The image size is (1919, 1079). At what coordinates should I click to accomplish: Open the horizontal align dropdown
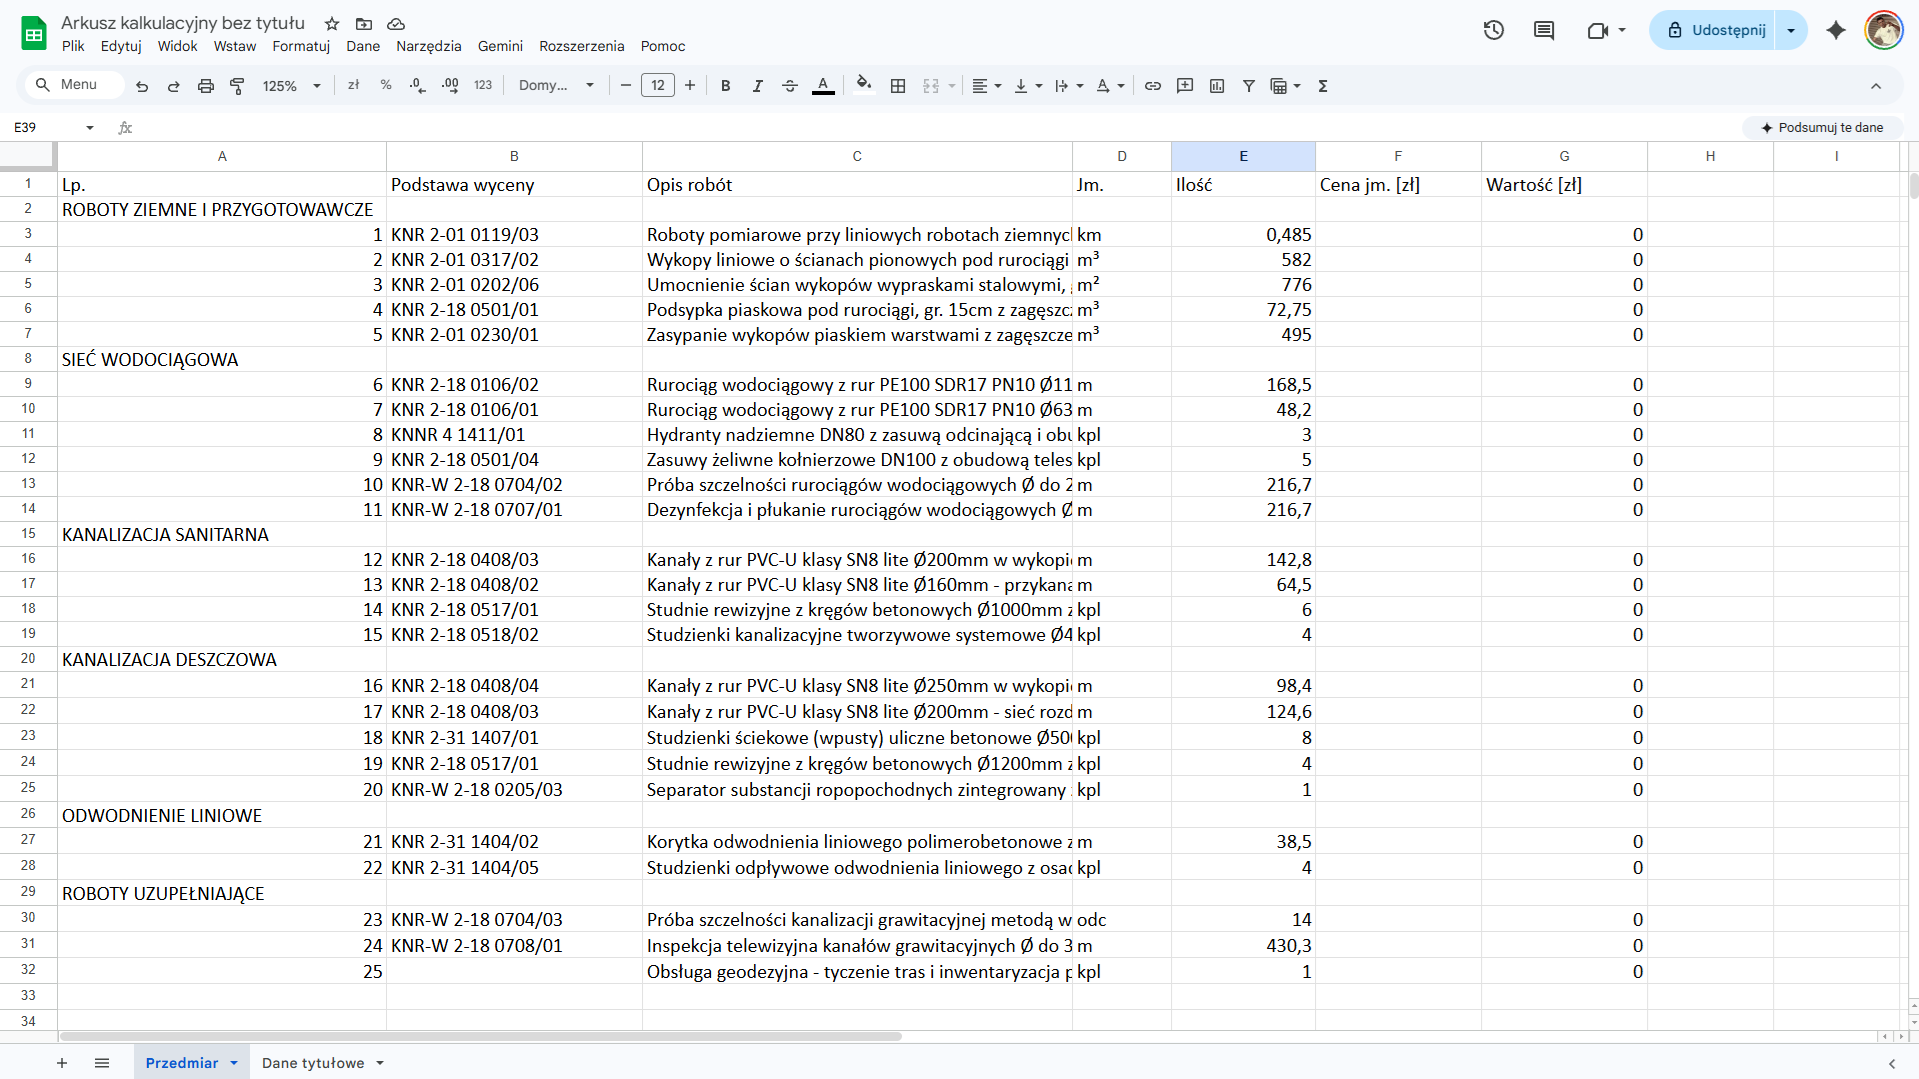(x=987, y=86)
